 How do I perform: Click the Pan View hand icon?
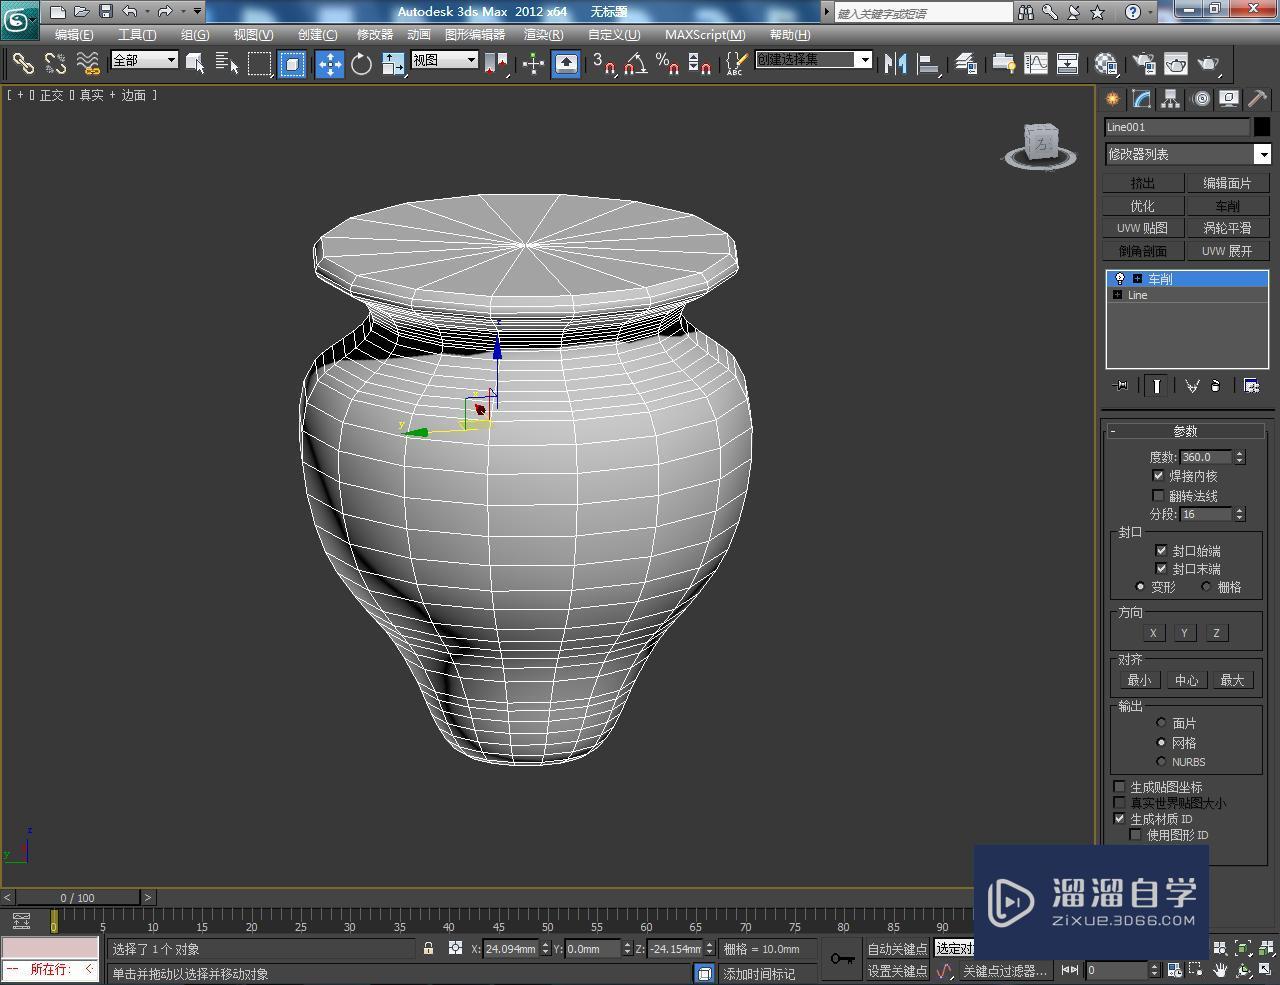click(1220, 969)
